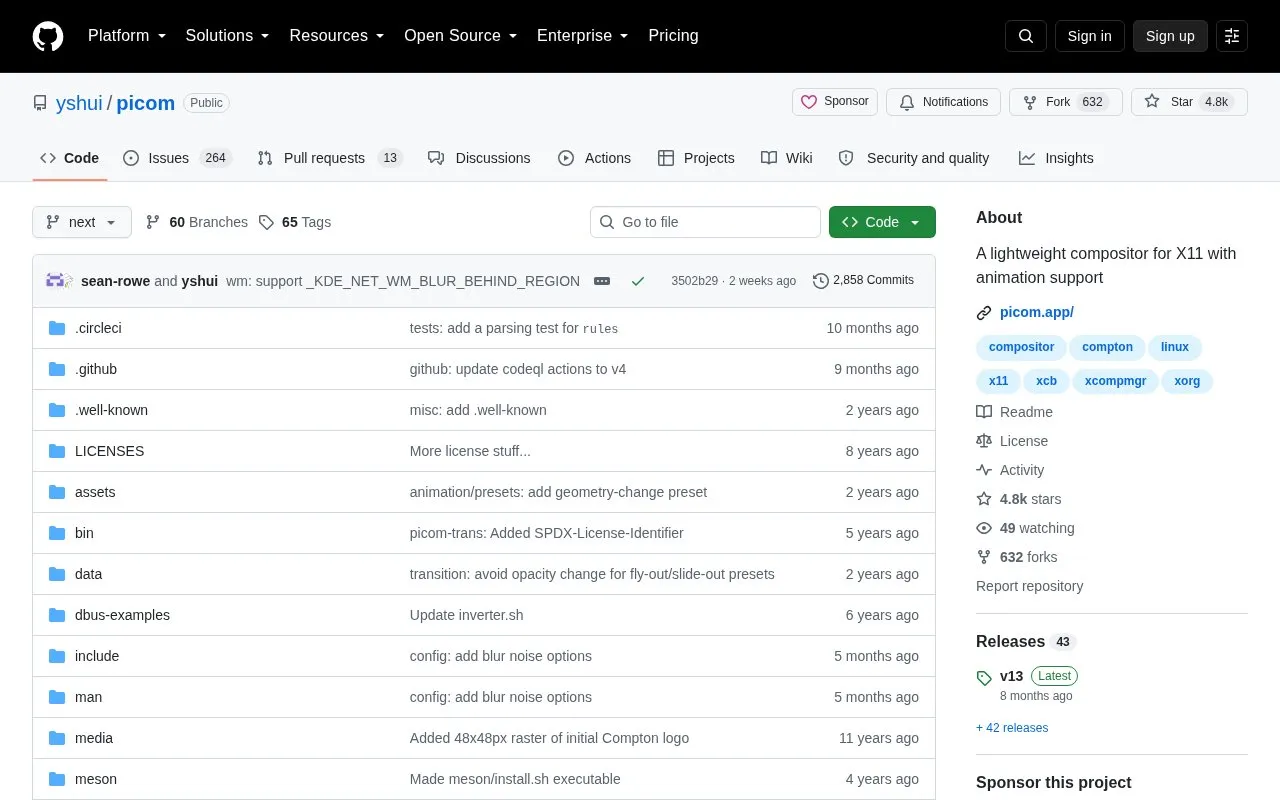
Task: Open the + 42 releases link
Action: [1012, 728]
